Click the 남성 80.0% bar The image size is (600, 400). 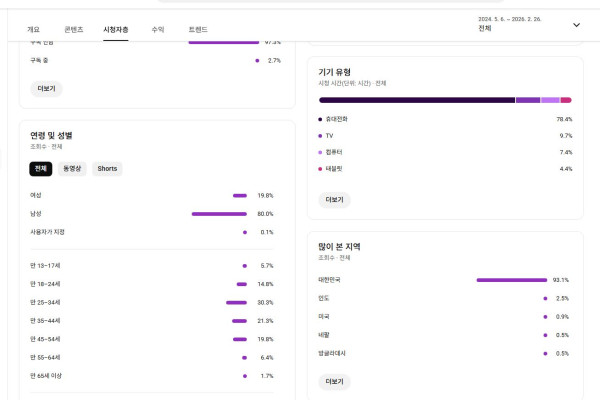point(219,213)
